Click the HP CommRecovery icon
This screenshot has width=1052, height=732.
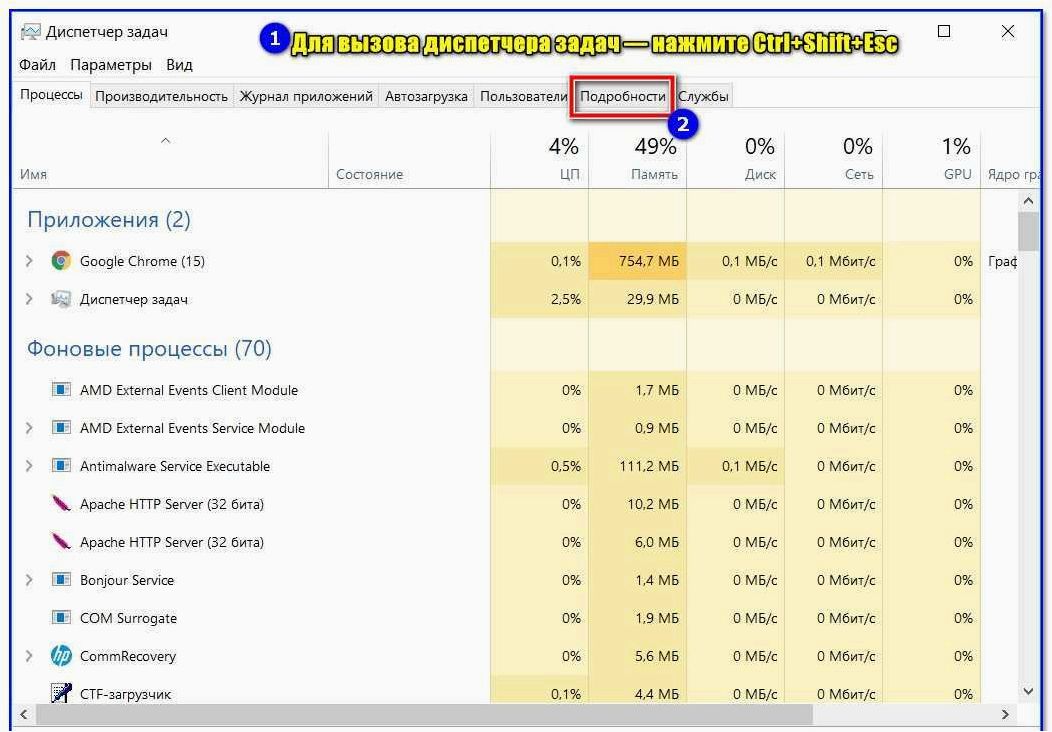click(61, 656)
